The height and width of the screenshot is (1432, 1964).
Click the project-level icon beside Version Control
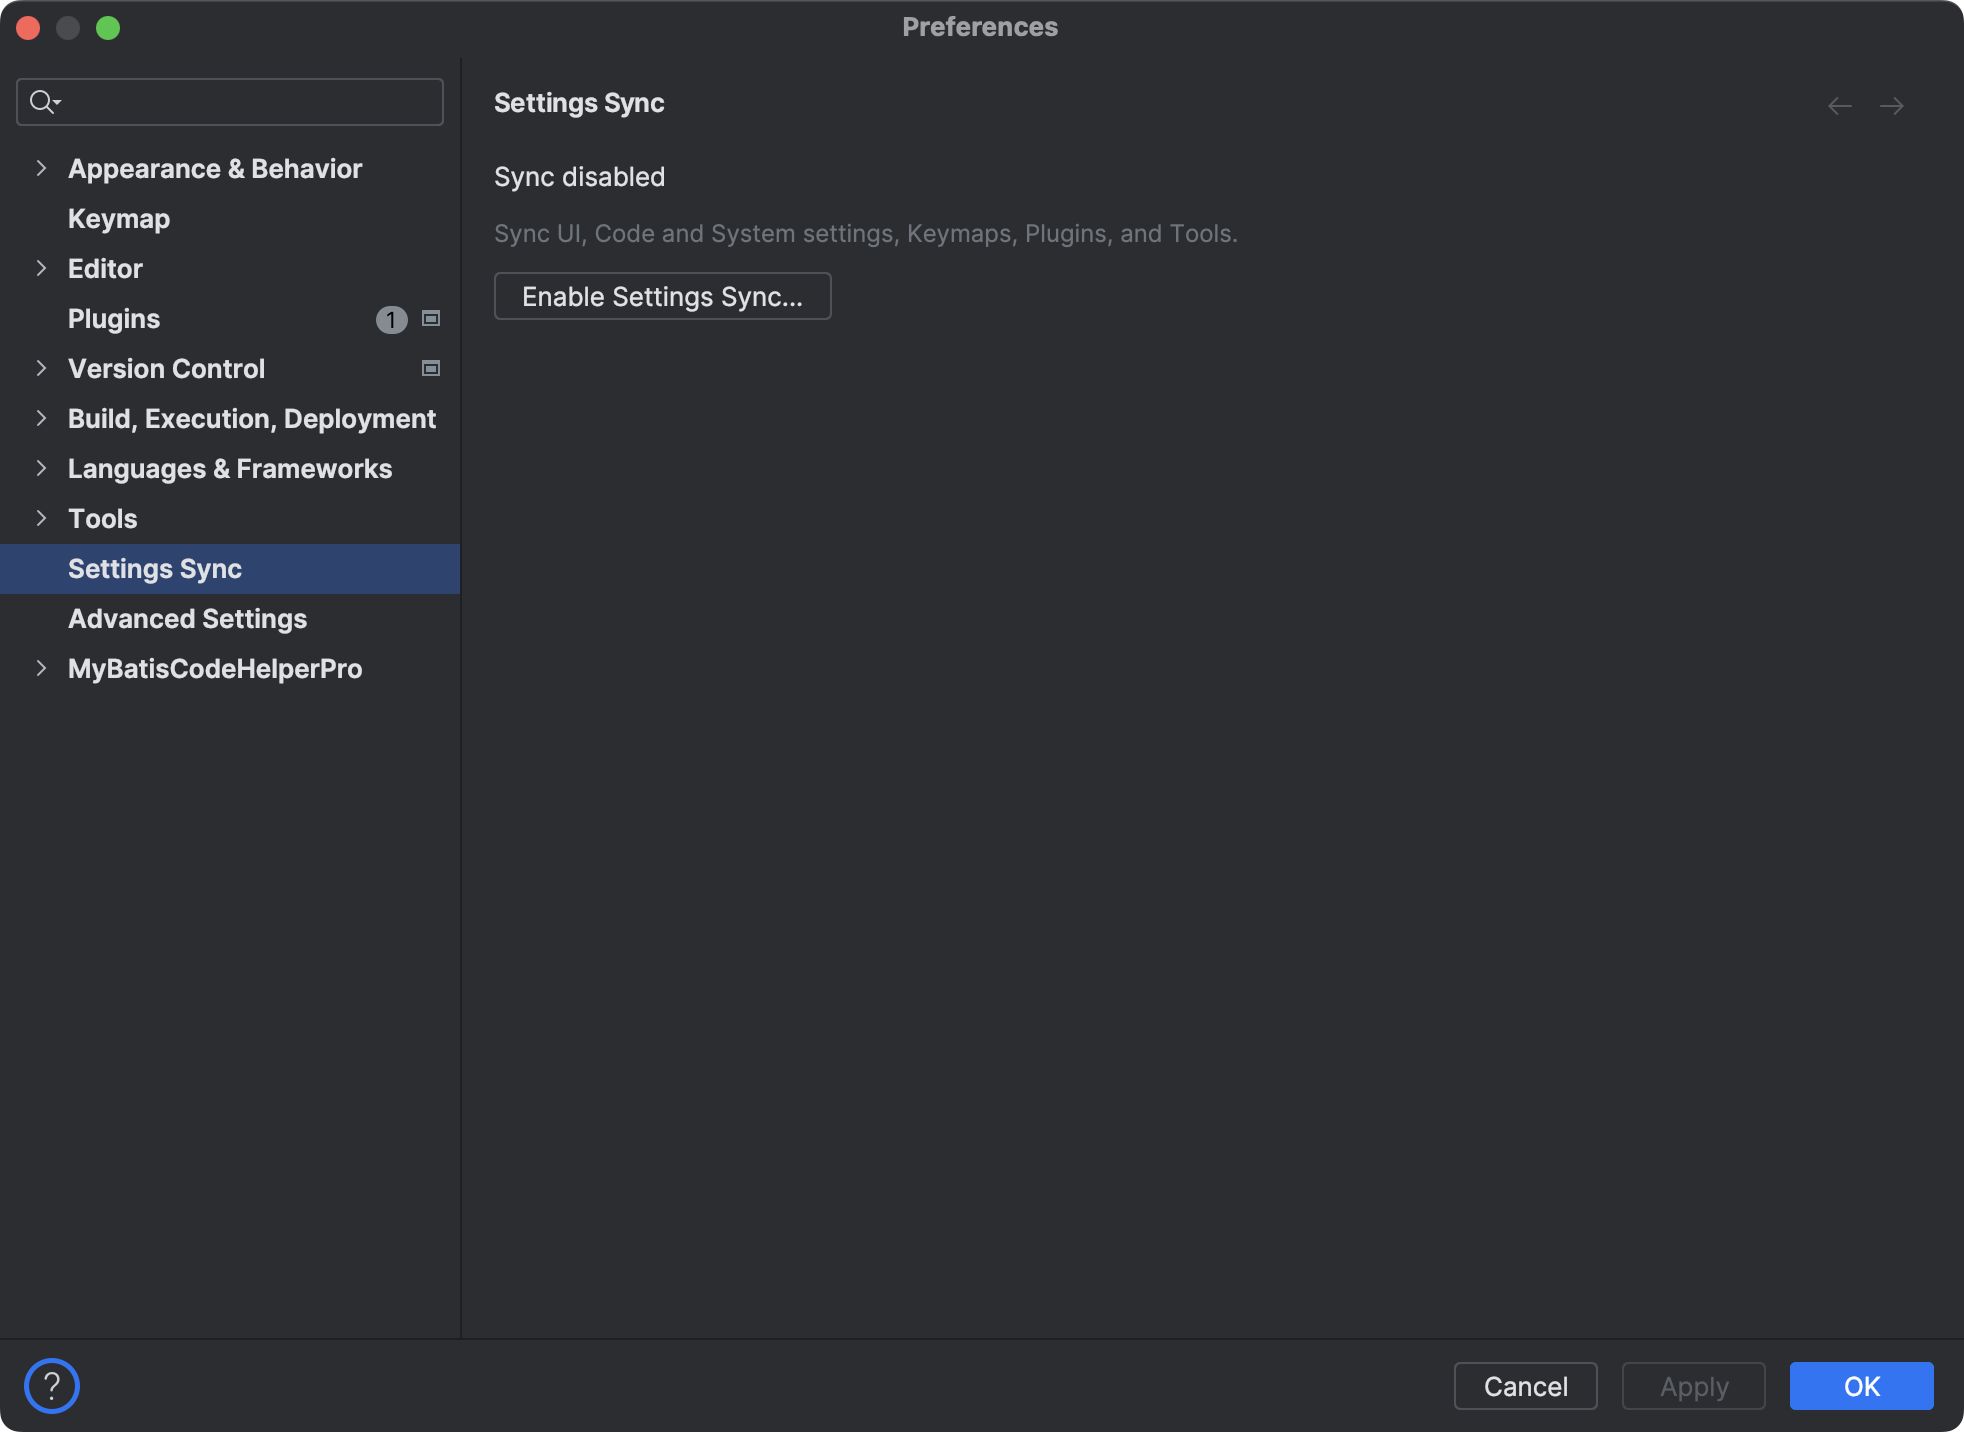431,369
